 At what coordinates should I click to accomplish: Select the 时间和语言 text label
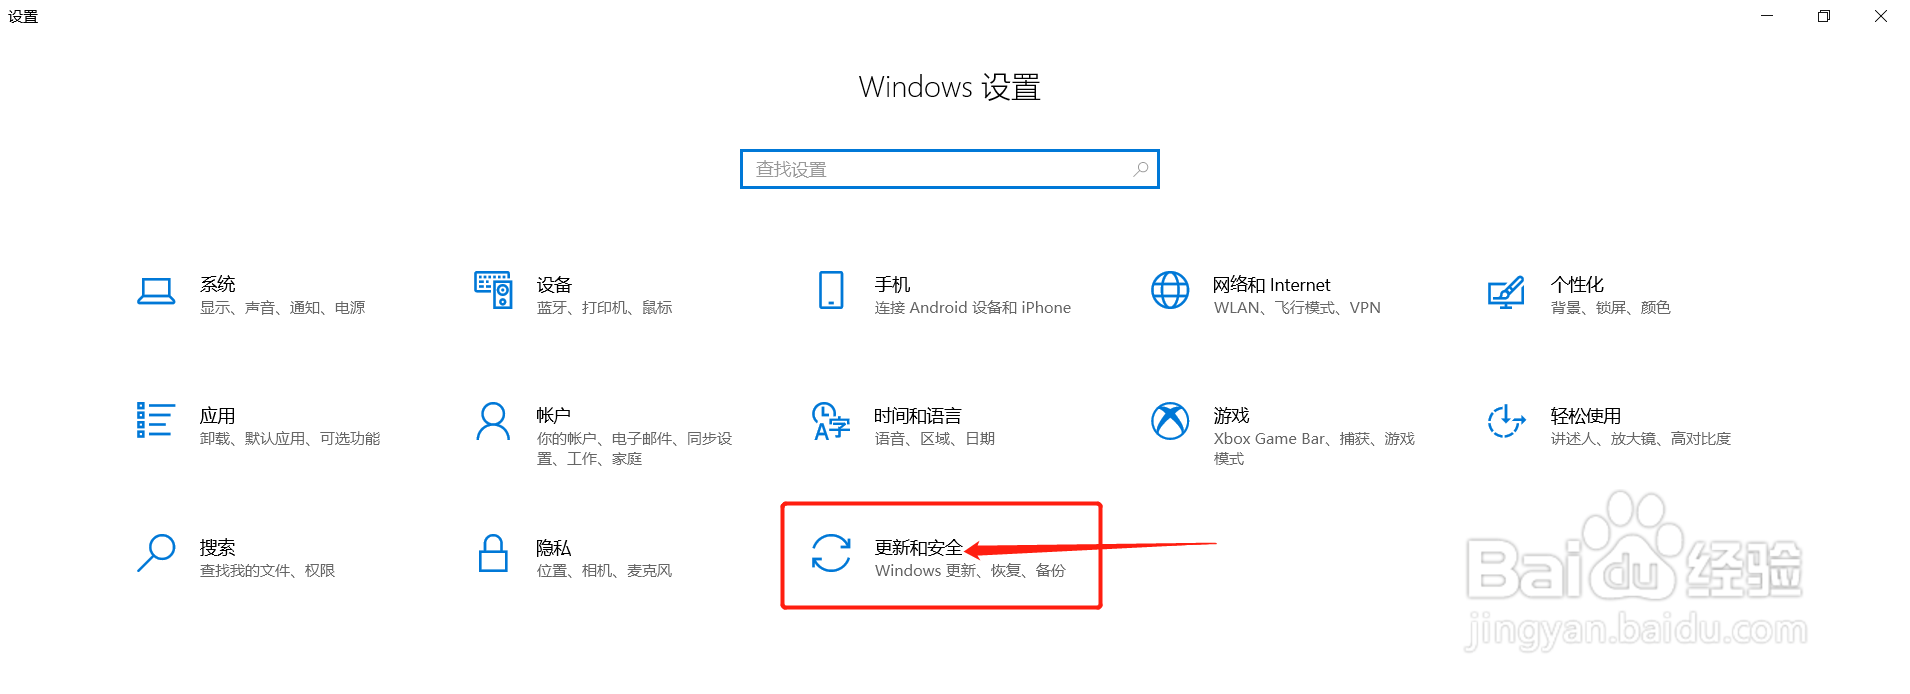(918, 416)
